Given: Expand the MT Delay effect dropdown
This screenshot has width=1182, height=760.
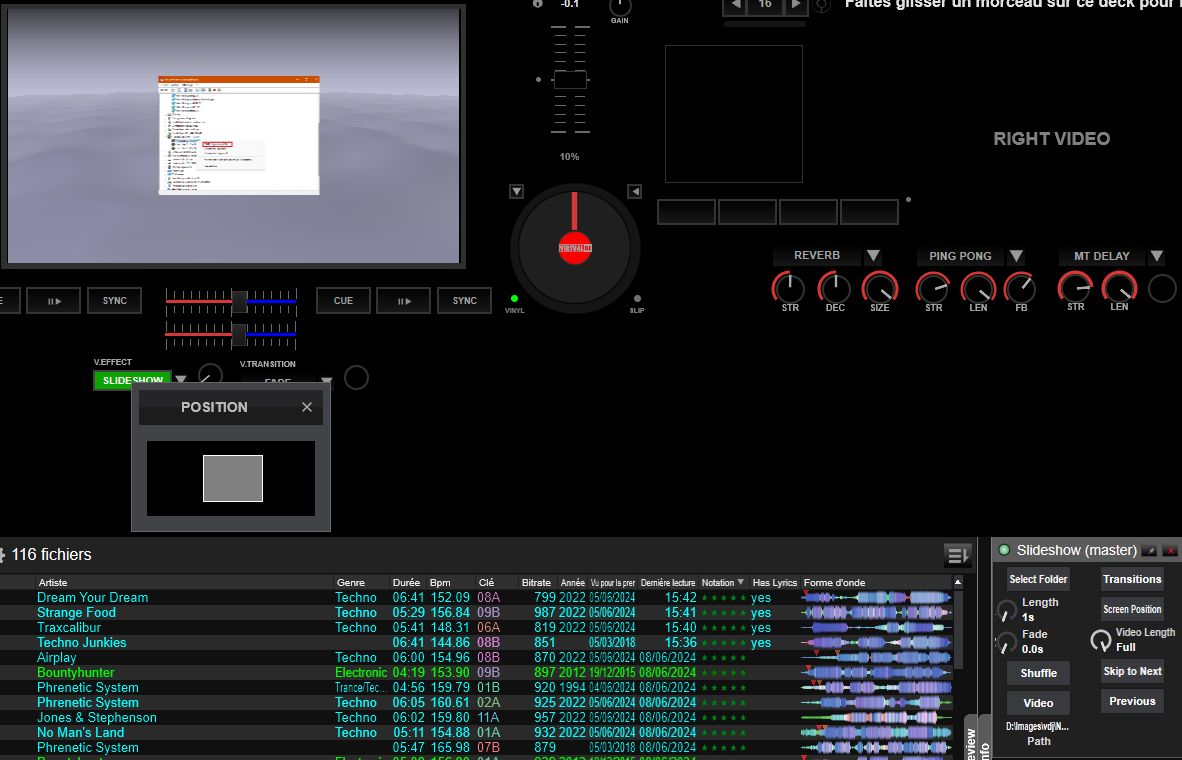Looking at the screenshot, I should pyautogui.click(x=1157, y=256).
